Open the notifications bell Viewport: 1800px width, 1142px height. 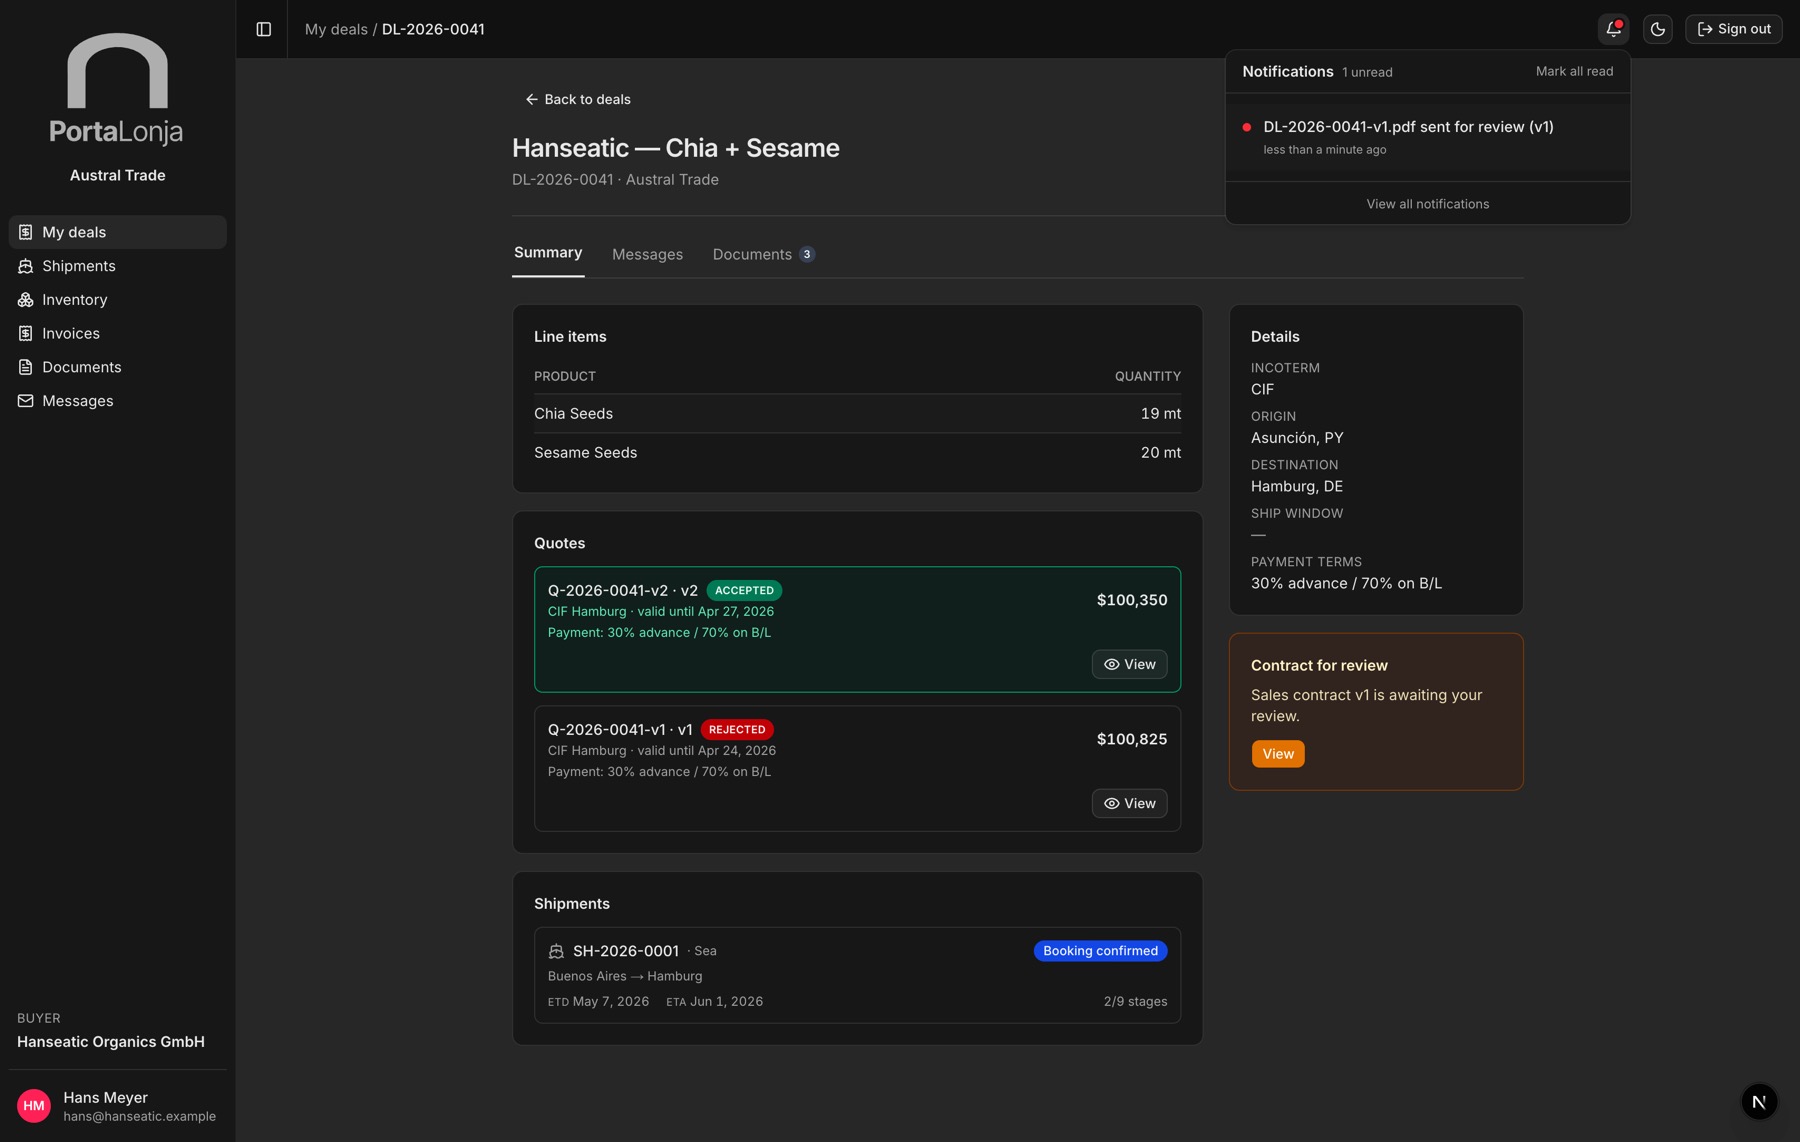tap(1613, 29)
